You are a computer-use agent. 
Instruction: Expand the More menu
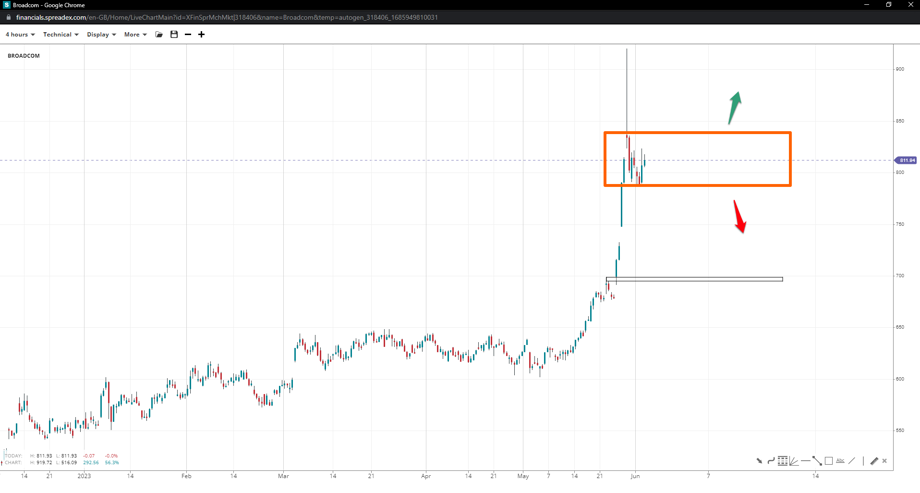point(135,35)
